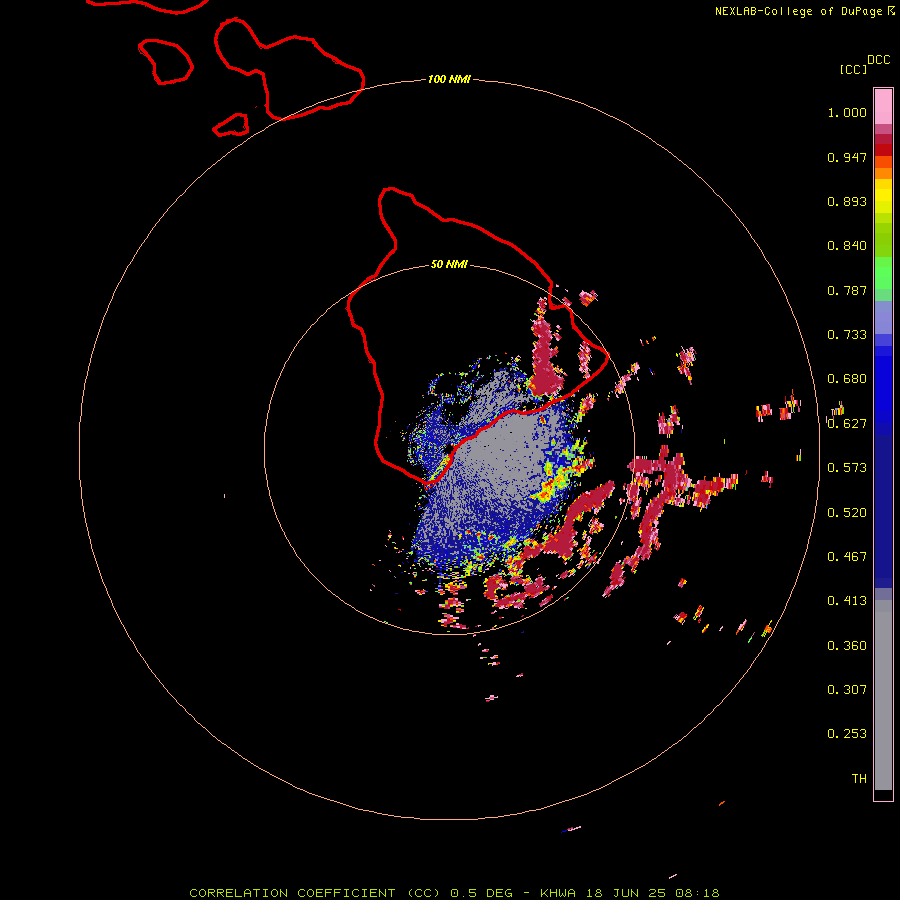
Task: Click the 50 NMI range ring label
Action: click(x=449, y=264)
